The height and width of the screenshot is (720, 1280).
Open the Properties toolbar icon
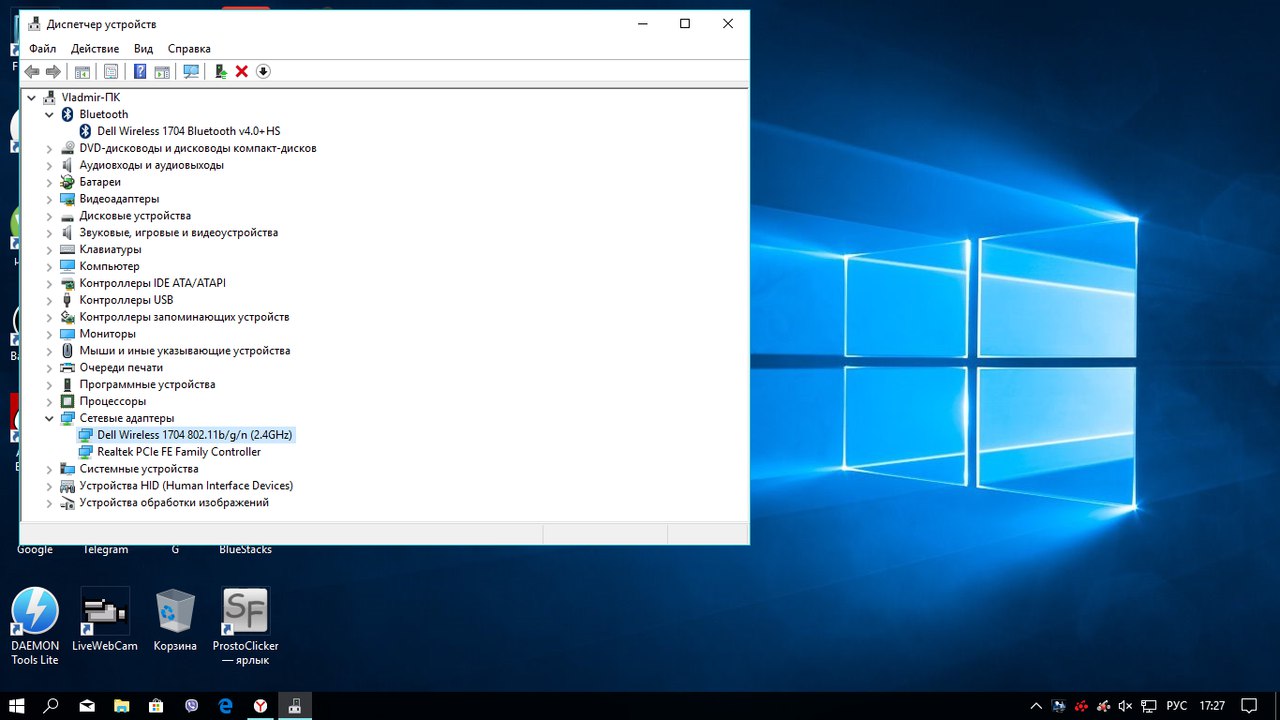click(111, 71)
